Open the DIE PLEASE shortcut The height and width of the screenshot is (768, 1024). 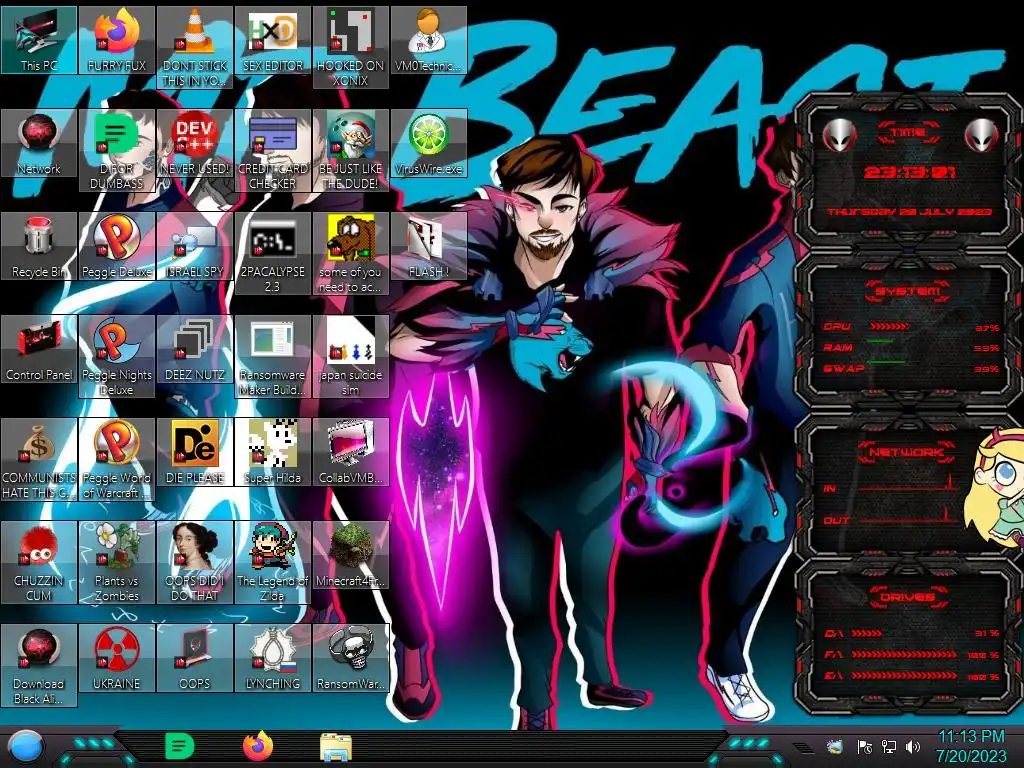pyautogui.click(x=195, y=453)
